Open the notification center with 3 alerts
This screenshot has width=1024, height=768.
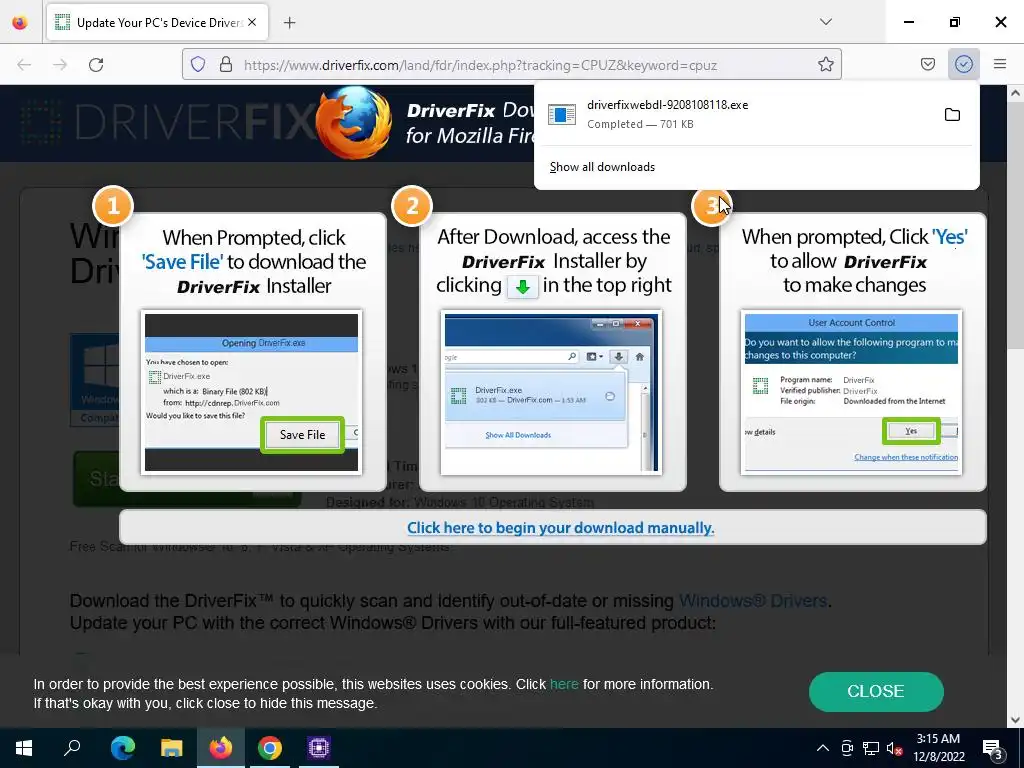click(993, 749)
